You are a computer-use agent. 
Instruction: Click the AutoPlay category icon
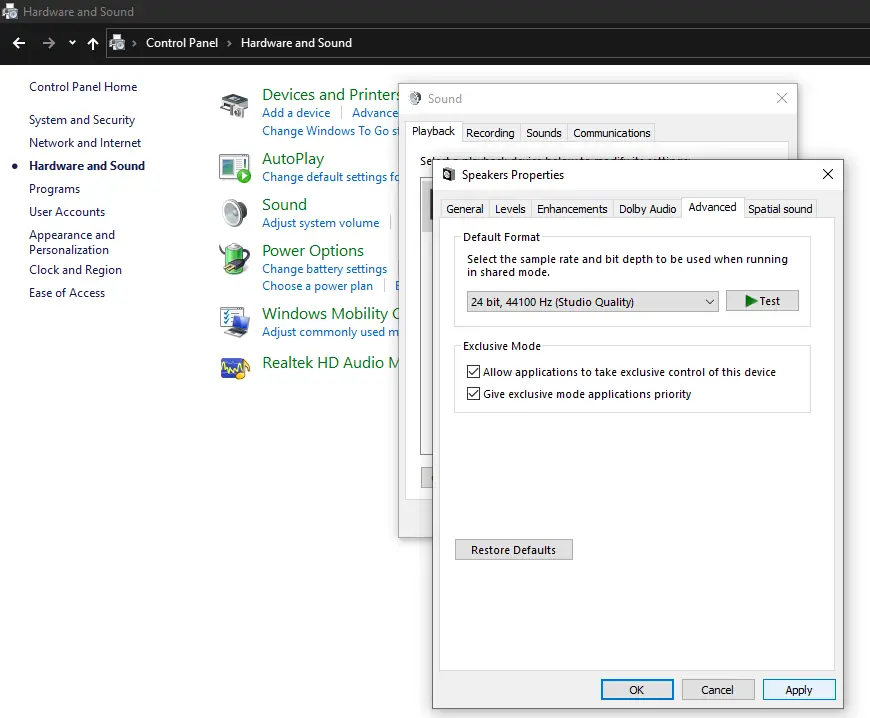[x=234, y=168]
